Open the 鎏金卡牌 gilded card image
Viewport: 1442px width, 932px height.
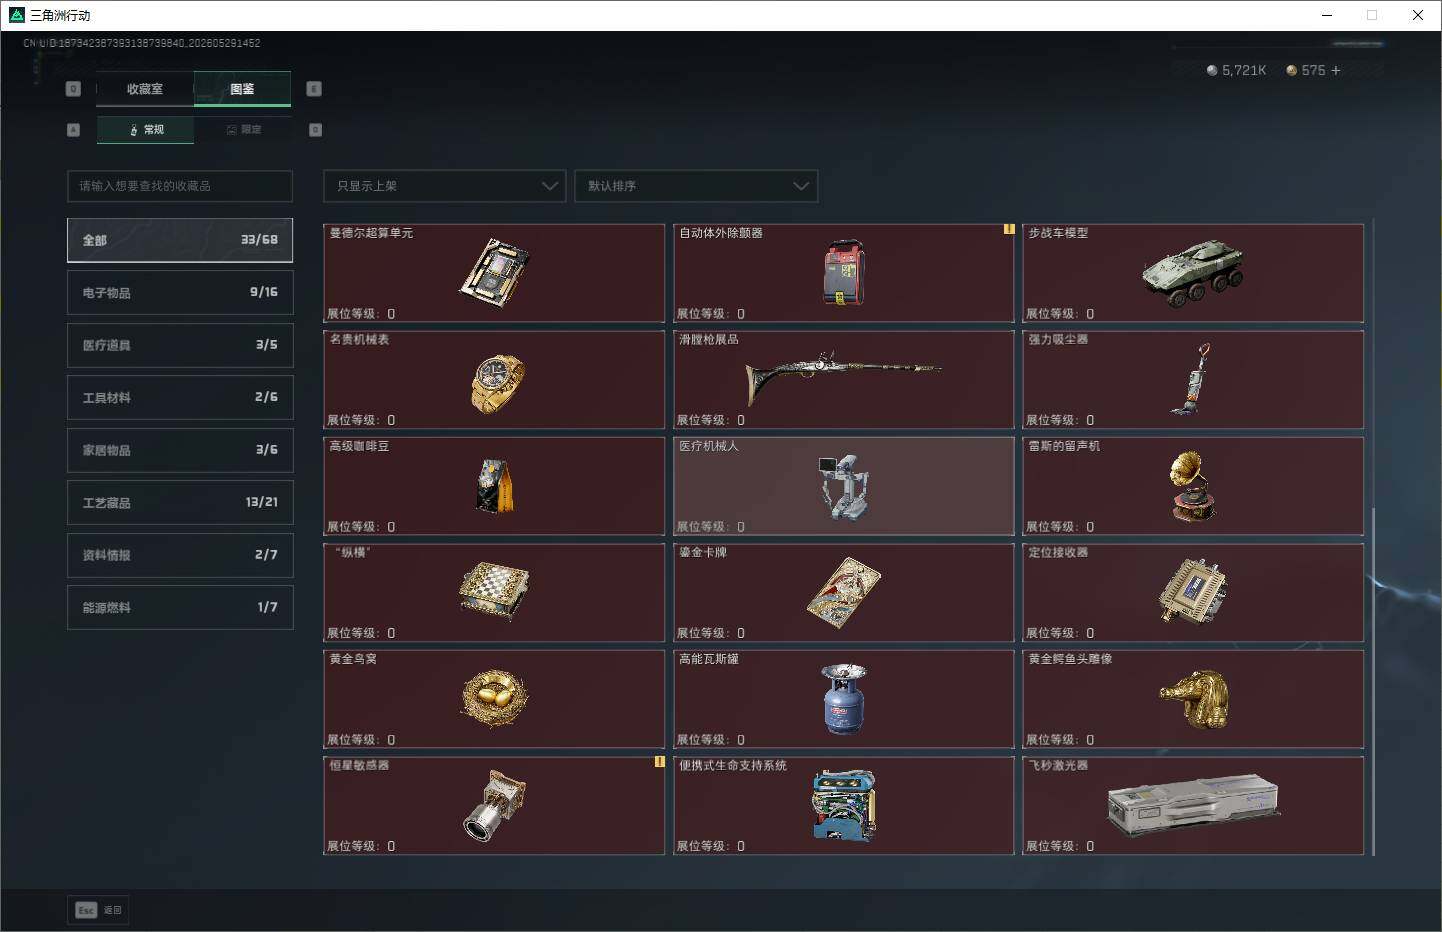point(844,593)
